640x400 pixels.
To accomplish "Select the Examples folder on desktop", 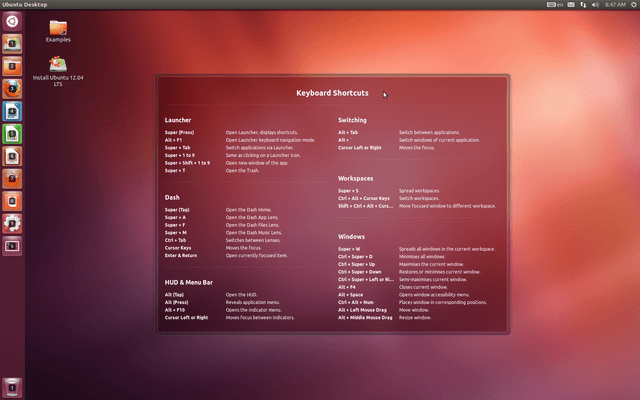I will point(58,30).
